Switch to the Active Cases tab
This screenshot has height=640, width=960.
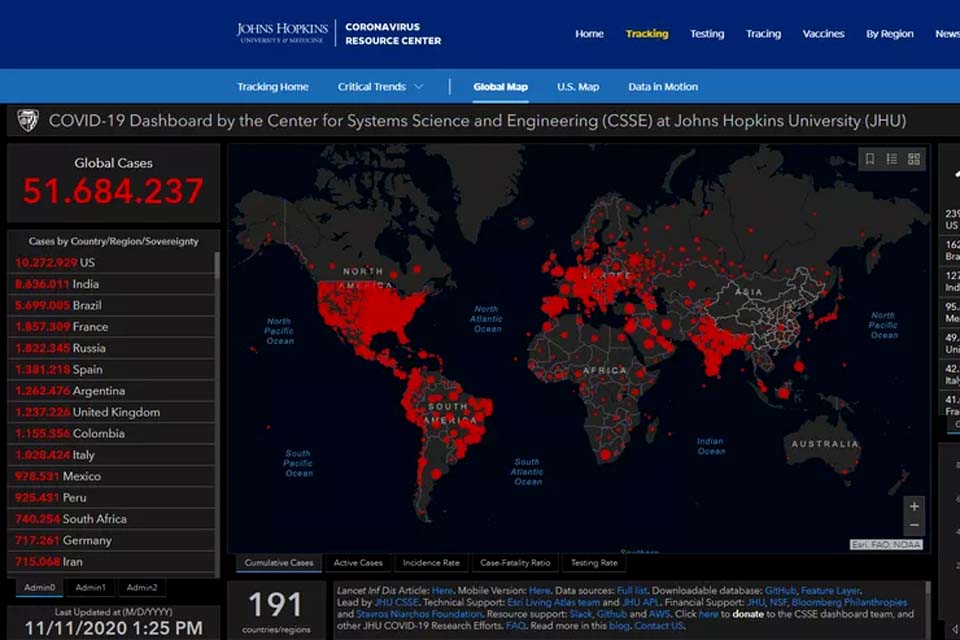358,563
